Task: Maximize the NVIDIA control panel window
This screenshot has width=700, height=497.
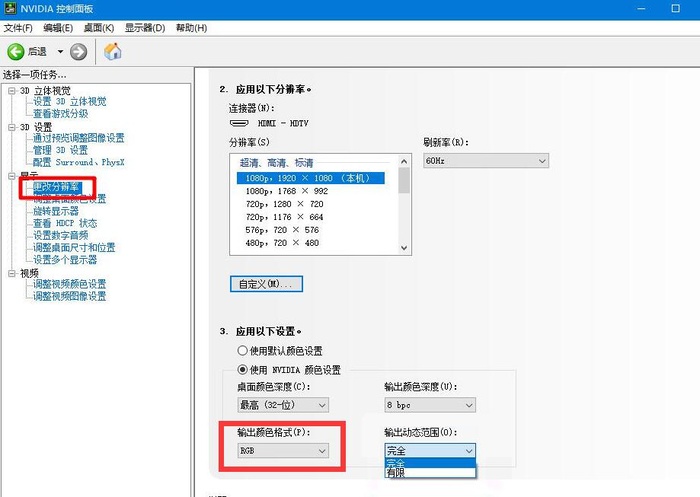Action: (675, 8)
